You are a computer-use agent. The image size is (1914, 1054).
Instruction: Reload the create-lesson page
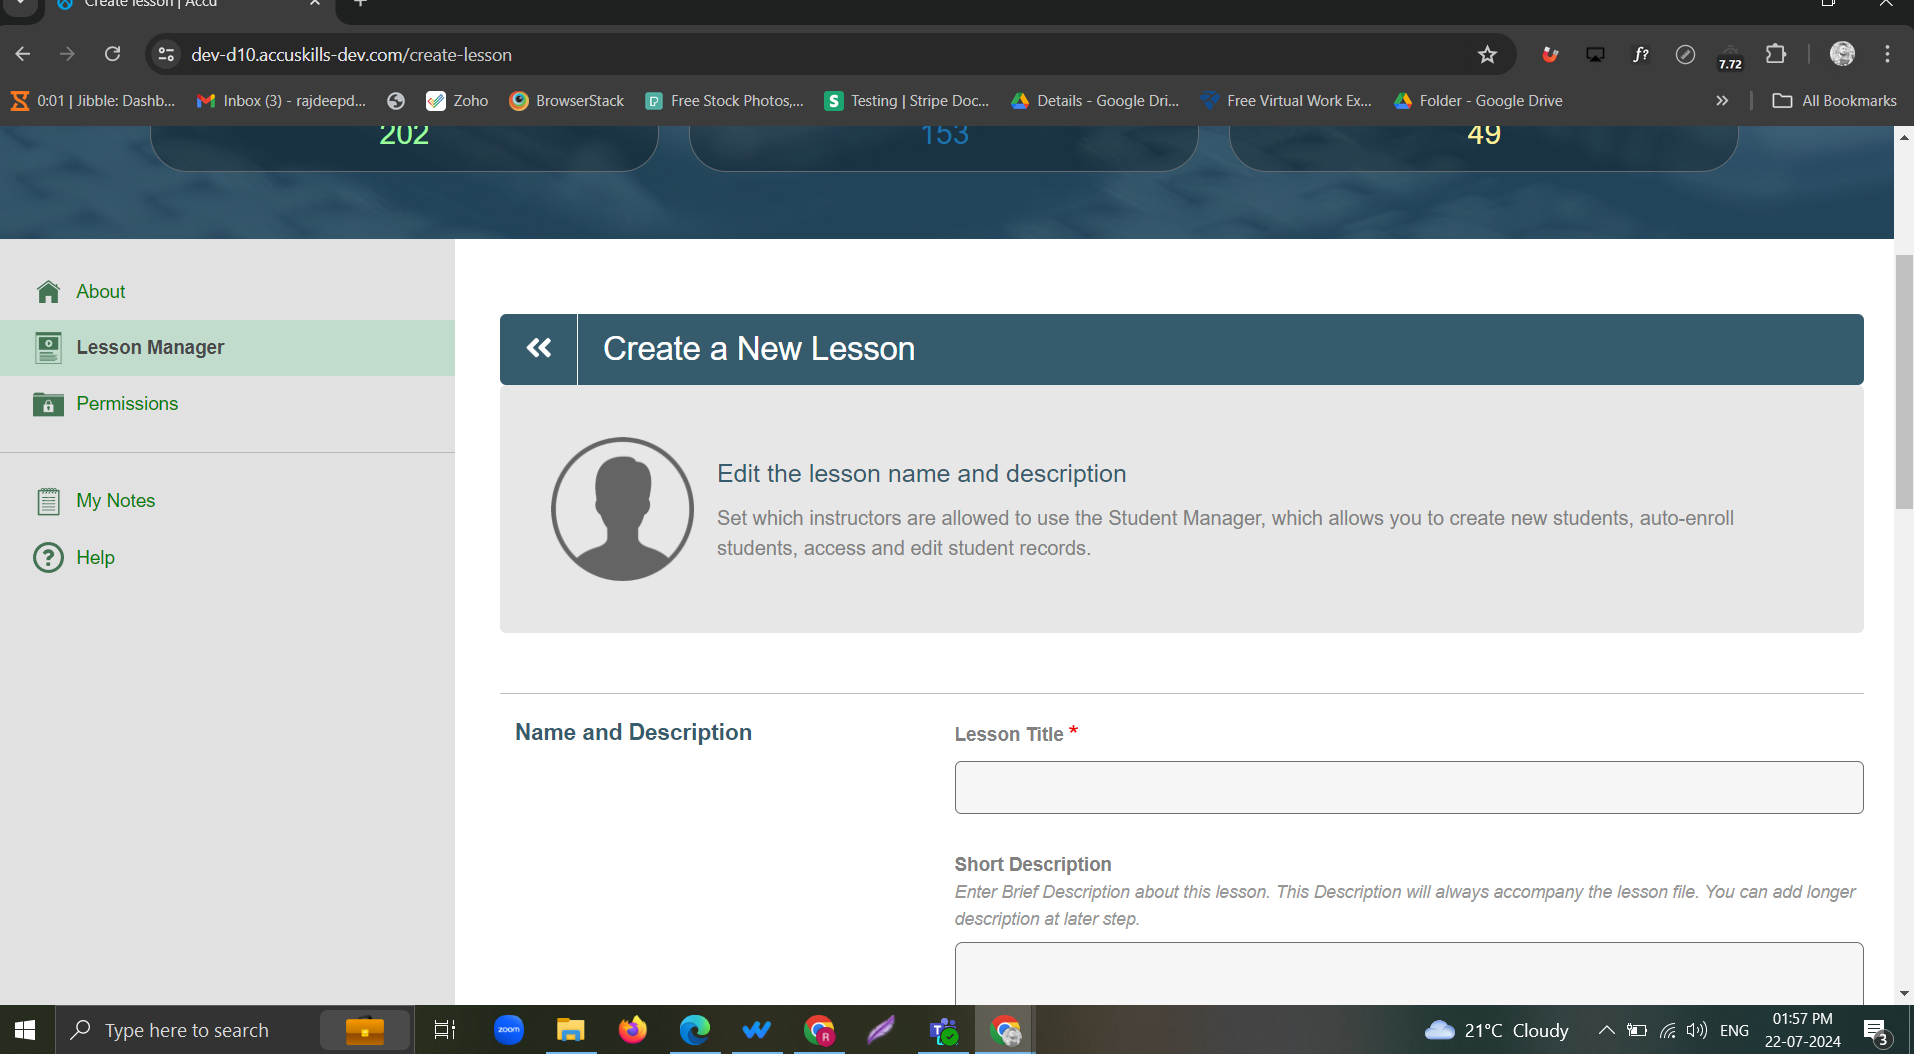coord(113,55)
